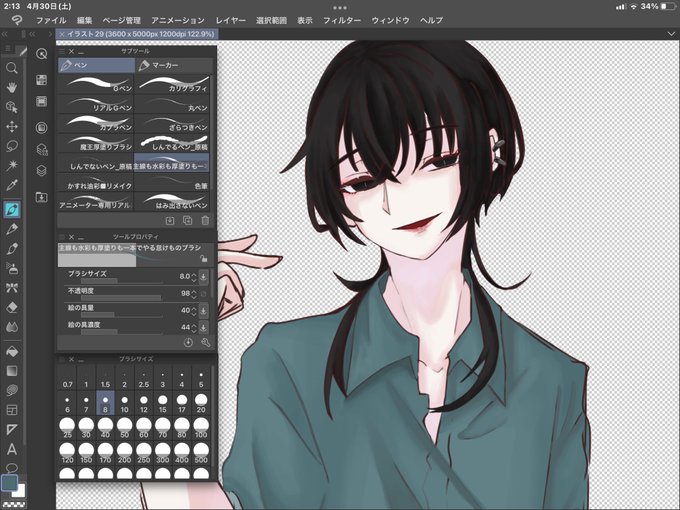Image resolution: width=680 pixels, height=510 pixels.
Task: Select the Decoration ribbon tool
Action: [12, 288]
